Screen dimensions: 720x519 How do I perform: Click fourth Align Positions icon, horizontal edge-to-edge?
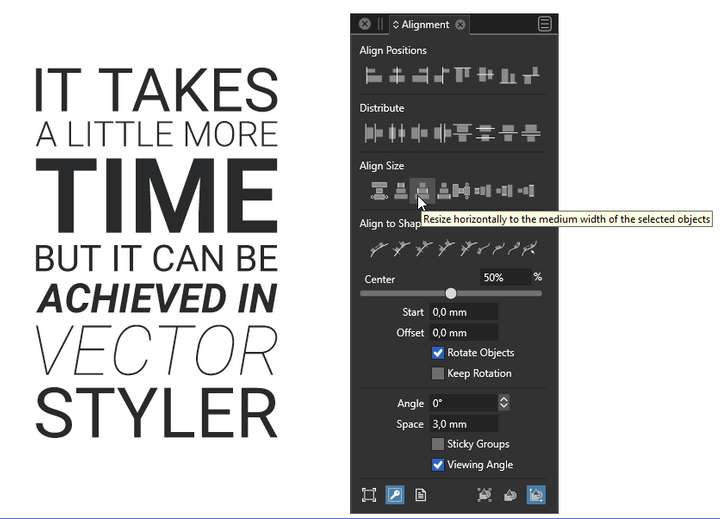tap(441, 75)
